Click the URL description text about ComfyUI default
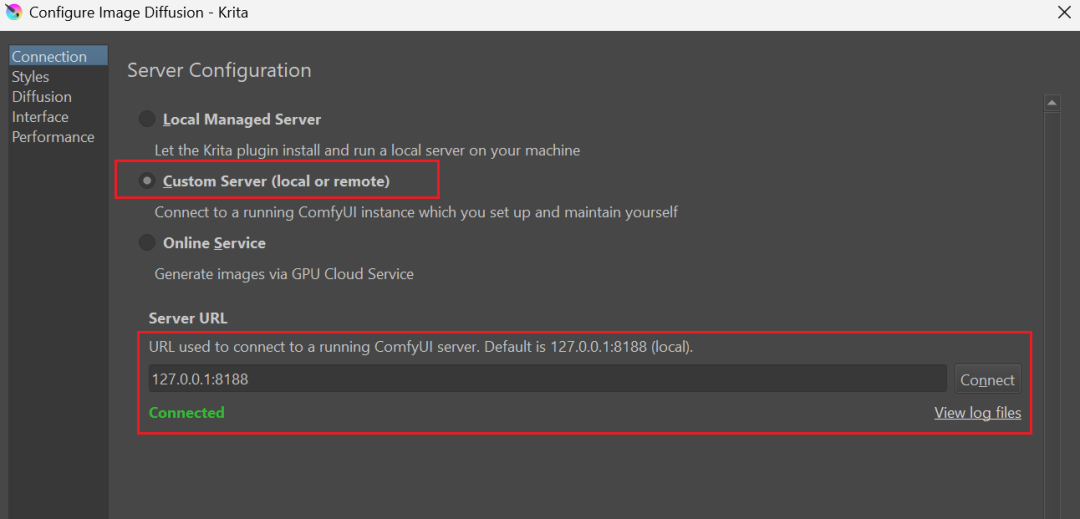This screenshot has height=519, width=1080. [x=421, y=348]
